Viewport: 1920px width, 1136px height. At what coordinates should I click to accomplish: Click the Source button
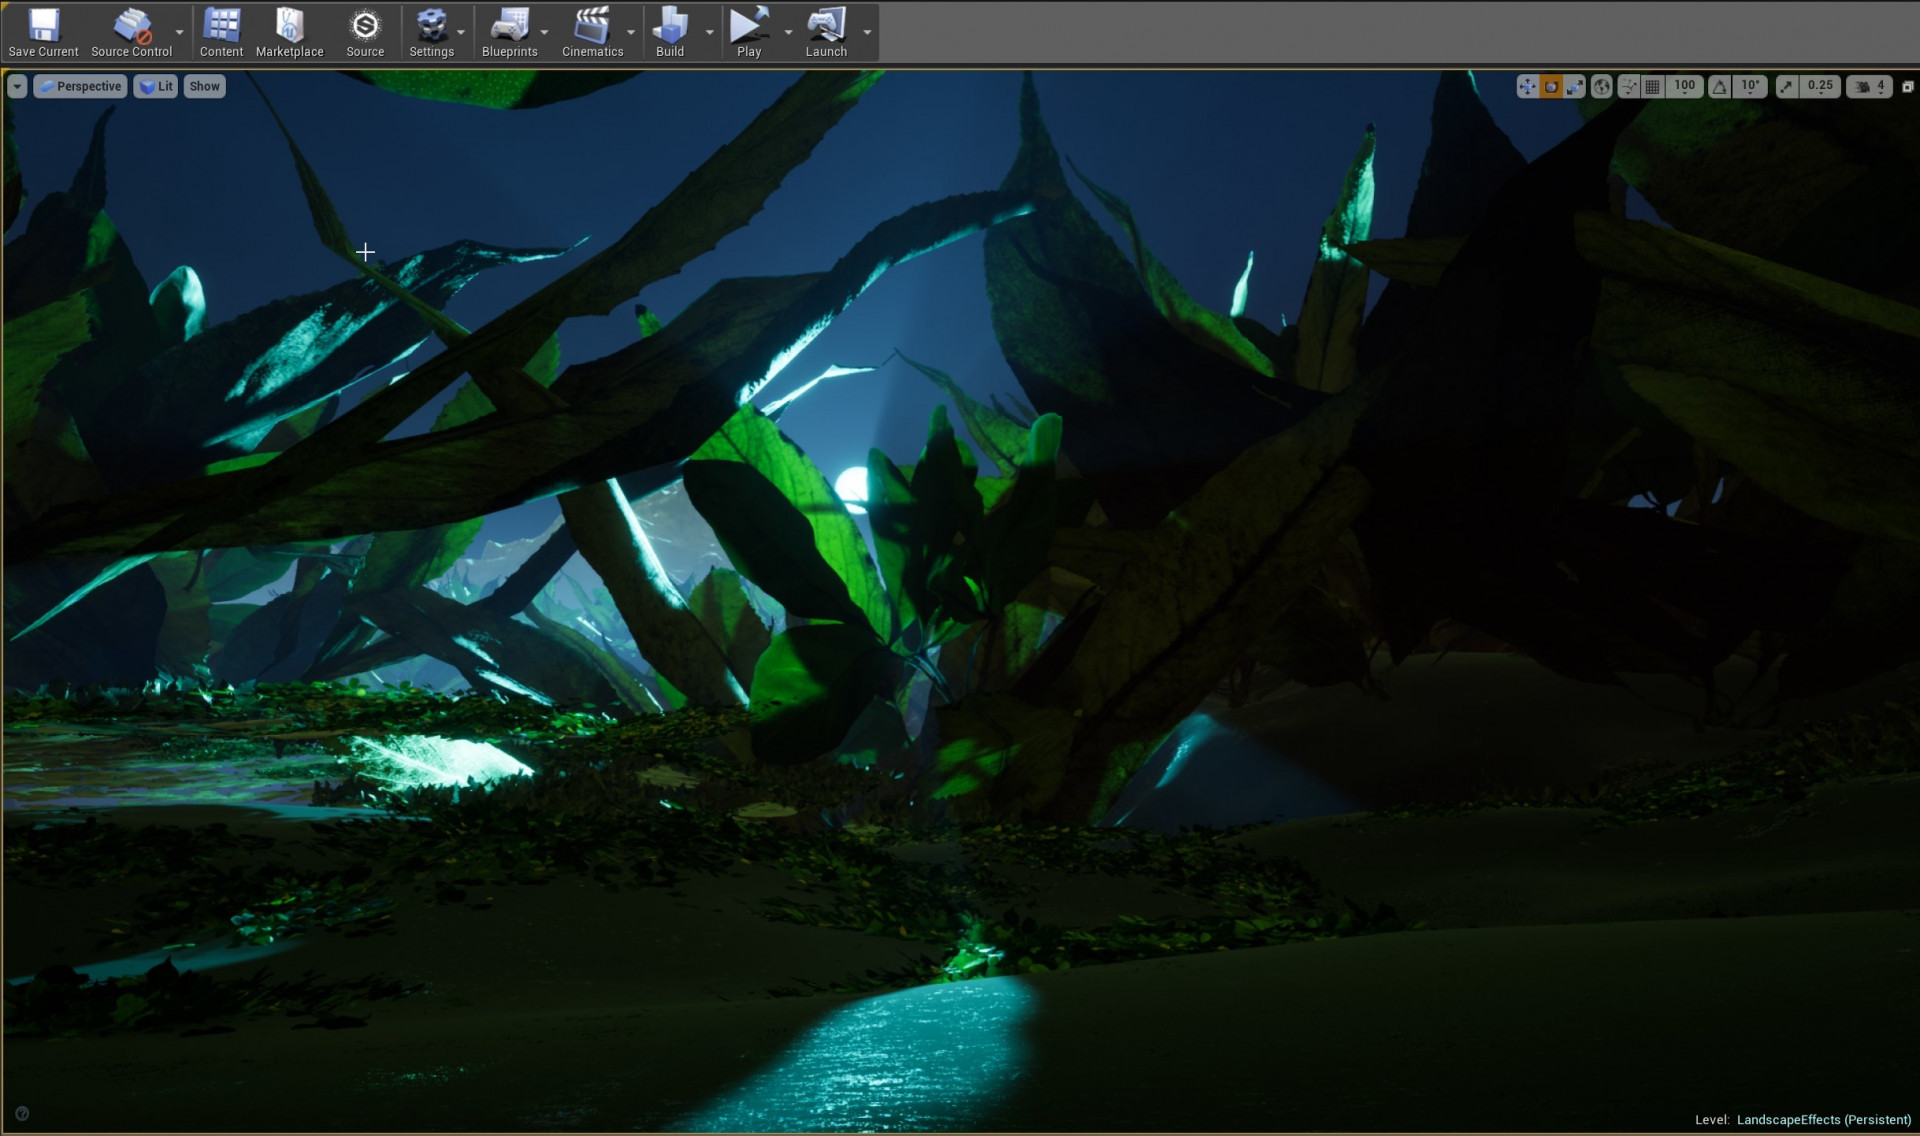click(365, 33)
